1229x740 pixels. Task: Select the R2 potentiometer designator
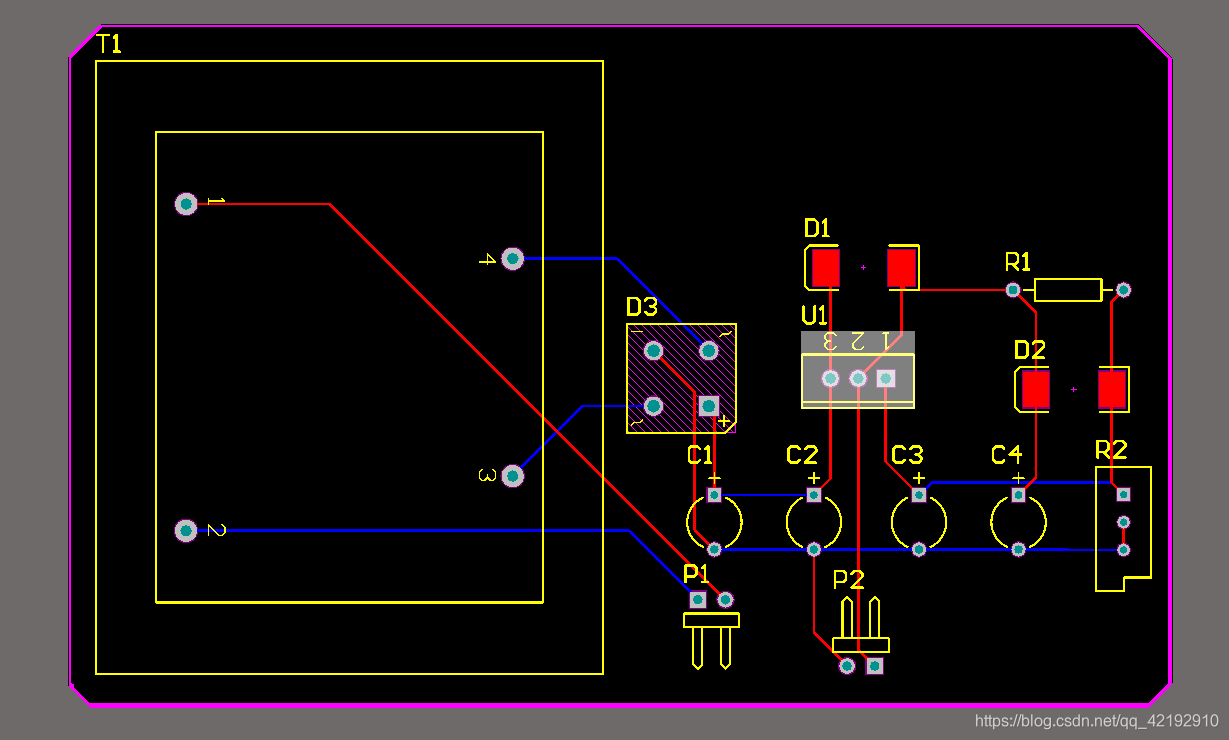coord(1111,449)
